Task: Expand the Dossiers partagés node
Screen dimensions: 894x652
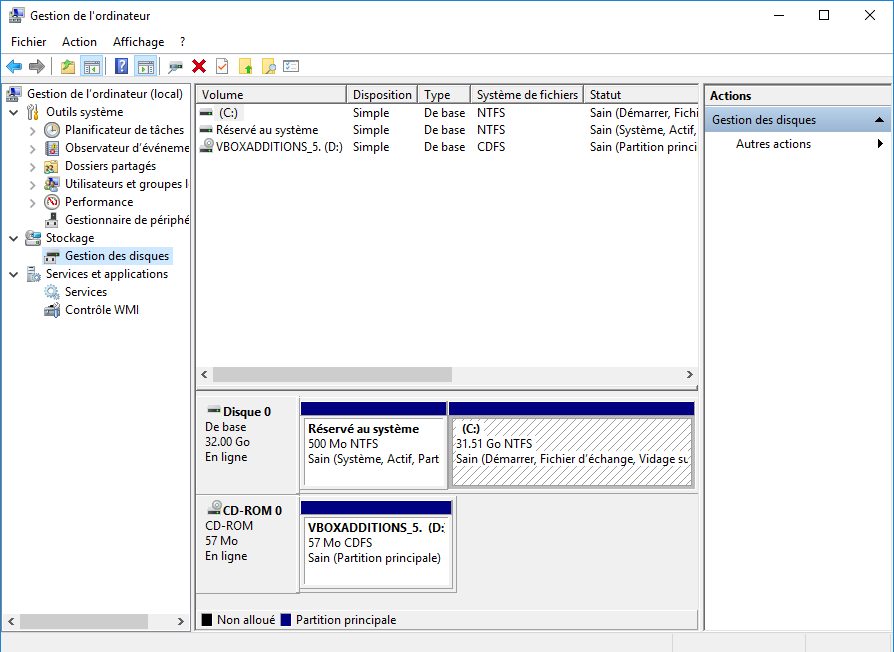Action: point(32,167)
